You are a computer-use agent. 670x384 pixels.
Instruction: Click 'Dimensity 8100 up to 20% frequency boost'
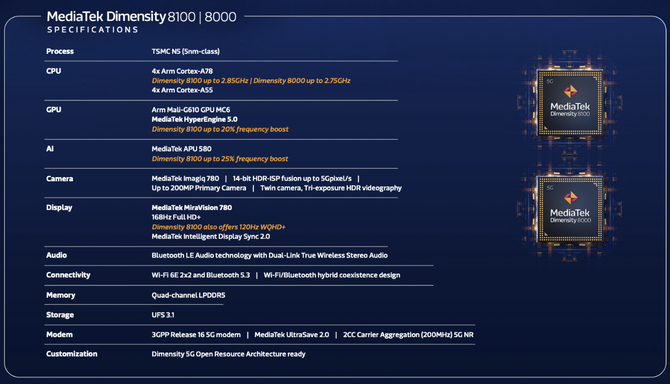(220, 129)
